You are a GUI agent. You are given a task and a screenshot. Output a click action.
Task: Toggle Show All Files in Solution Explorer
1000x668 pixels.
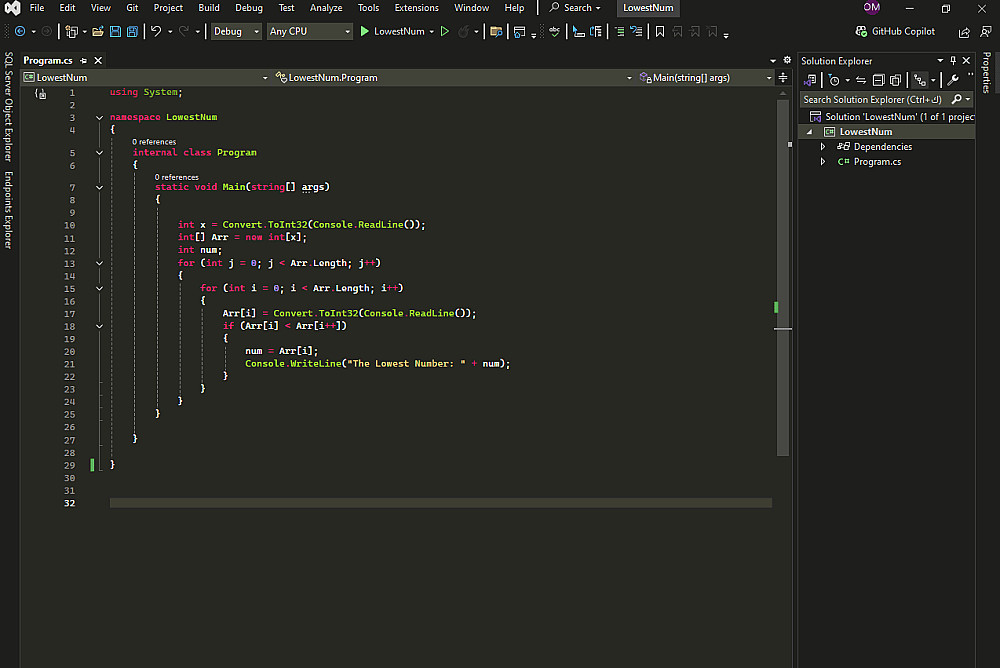896,80
